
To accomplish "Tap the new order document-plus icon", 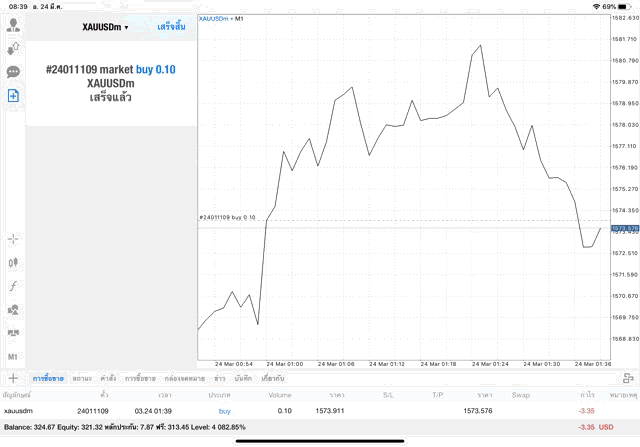I will click(14, 96).
